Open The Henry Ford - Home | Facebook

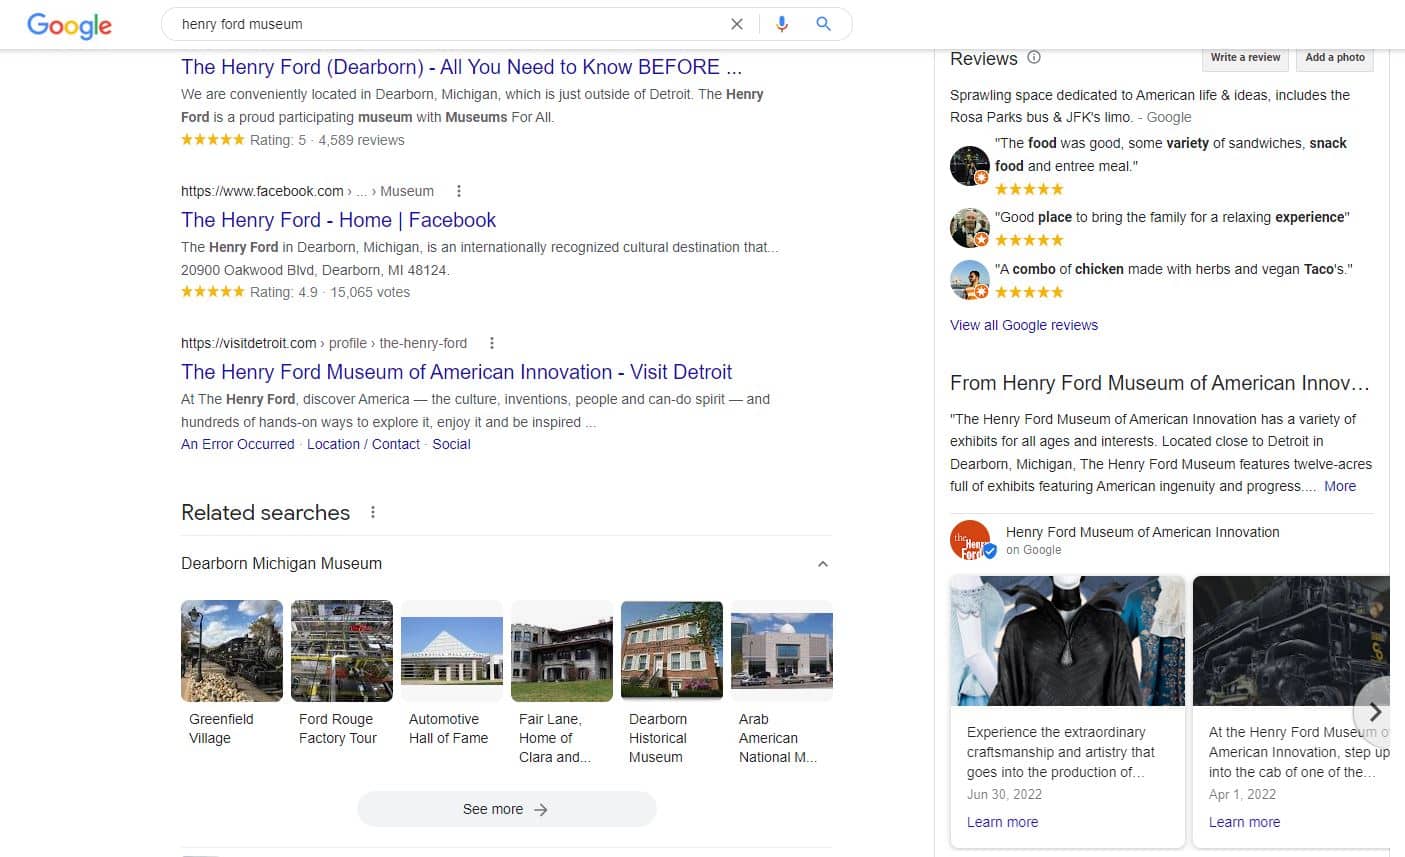click(x=338, y=220)
